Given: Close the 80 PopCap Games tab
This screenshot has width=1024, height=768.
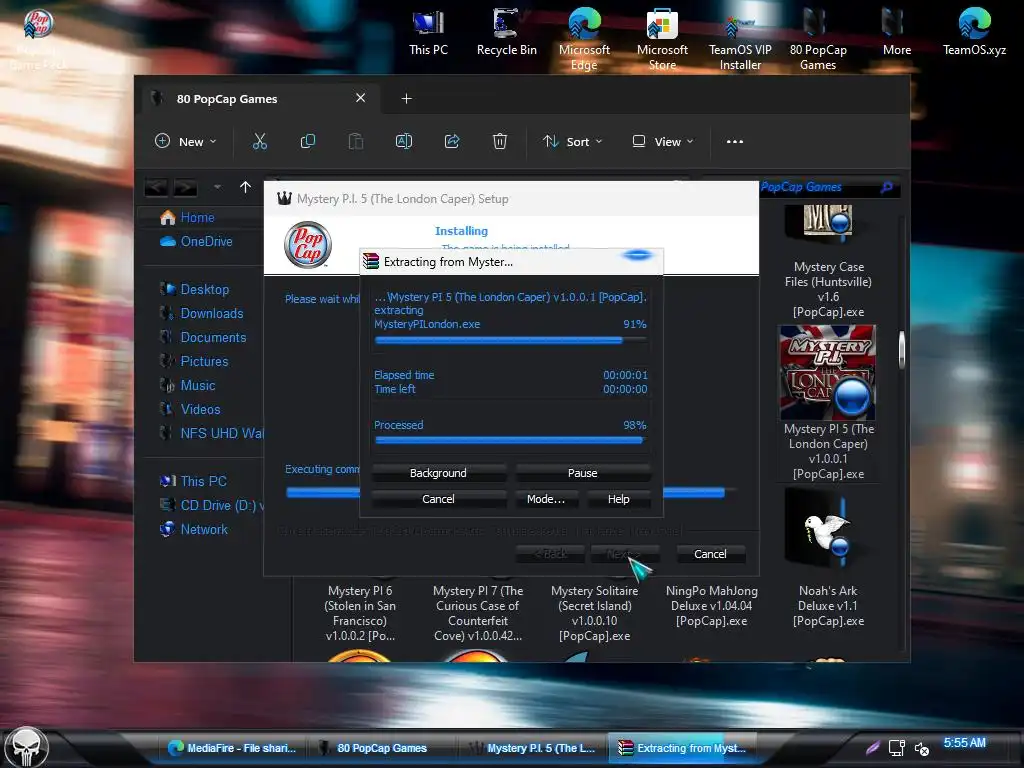Looking at the screenshot, I should [x=360, y=98].
